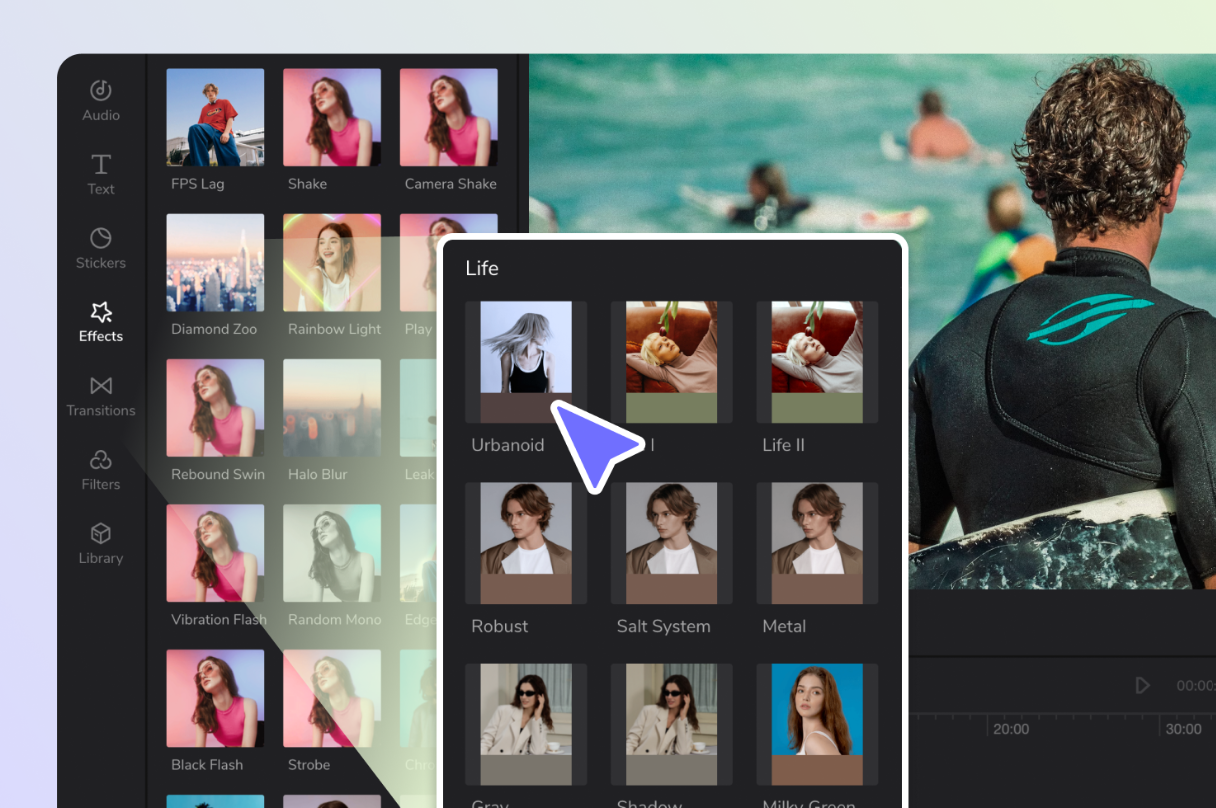This screenshot has width=1216, height=808.
Task: Select the Gray filter thumbnail
Action: click(x=526, y=724)
